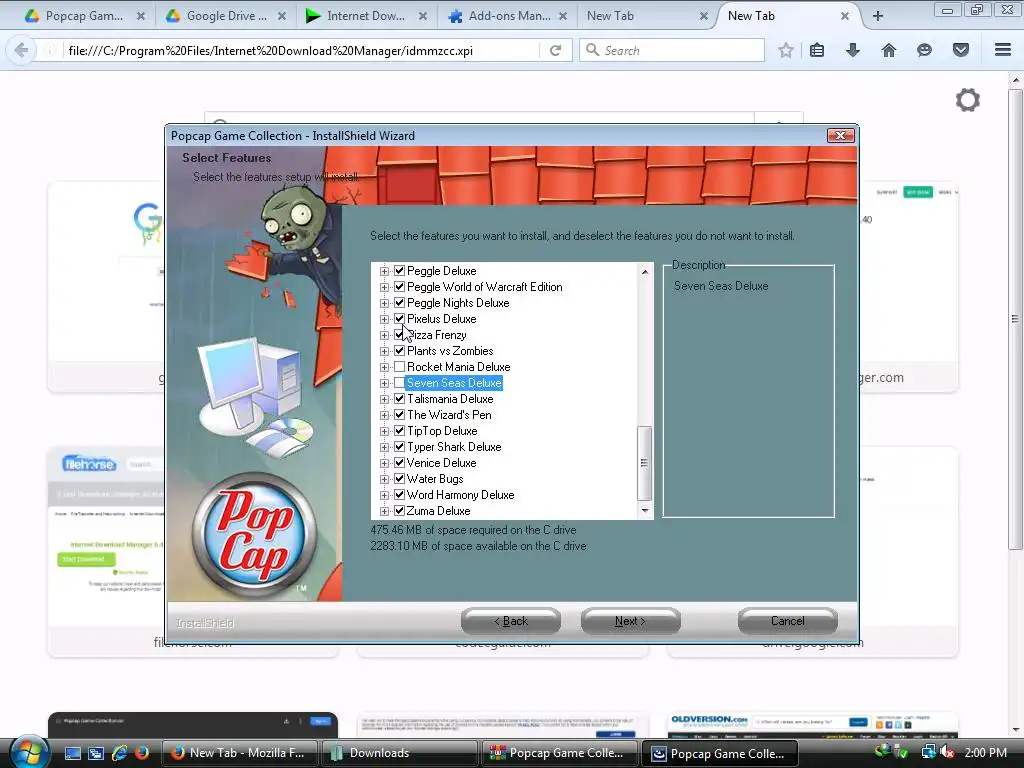This screenshot has width=1024, height=768.
Task: Check the Seven Seas Deluxe checkbox
Action: (x=400, y=383)
